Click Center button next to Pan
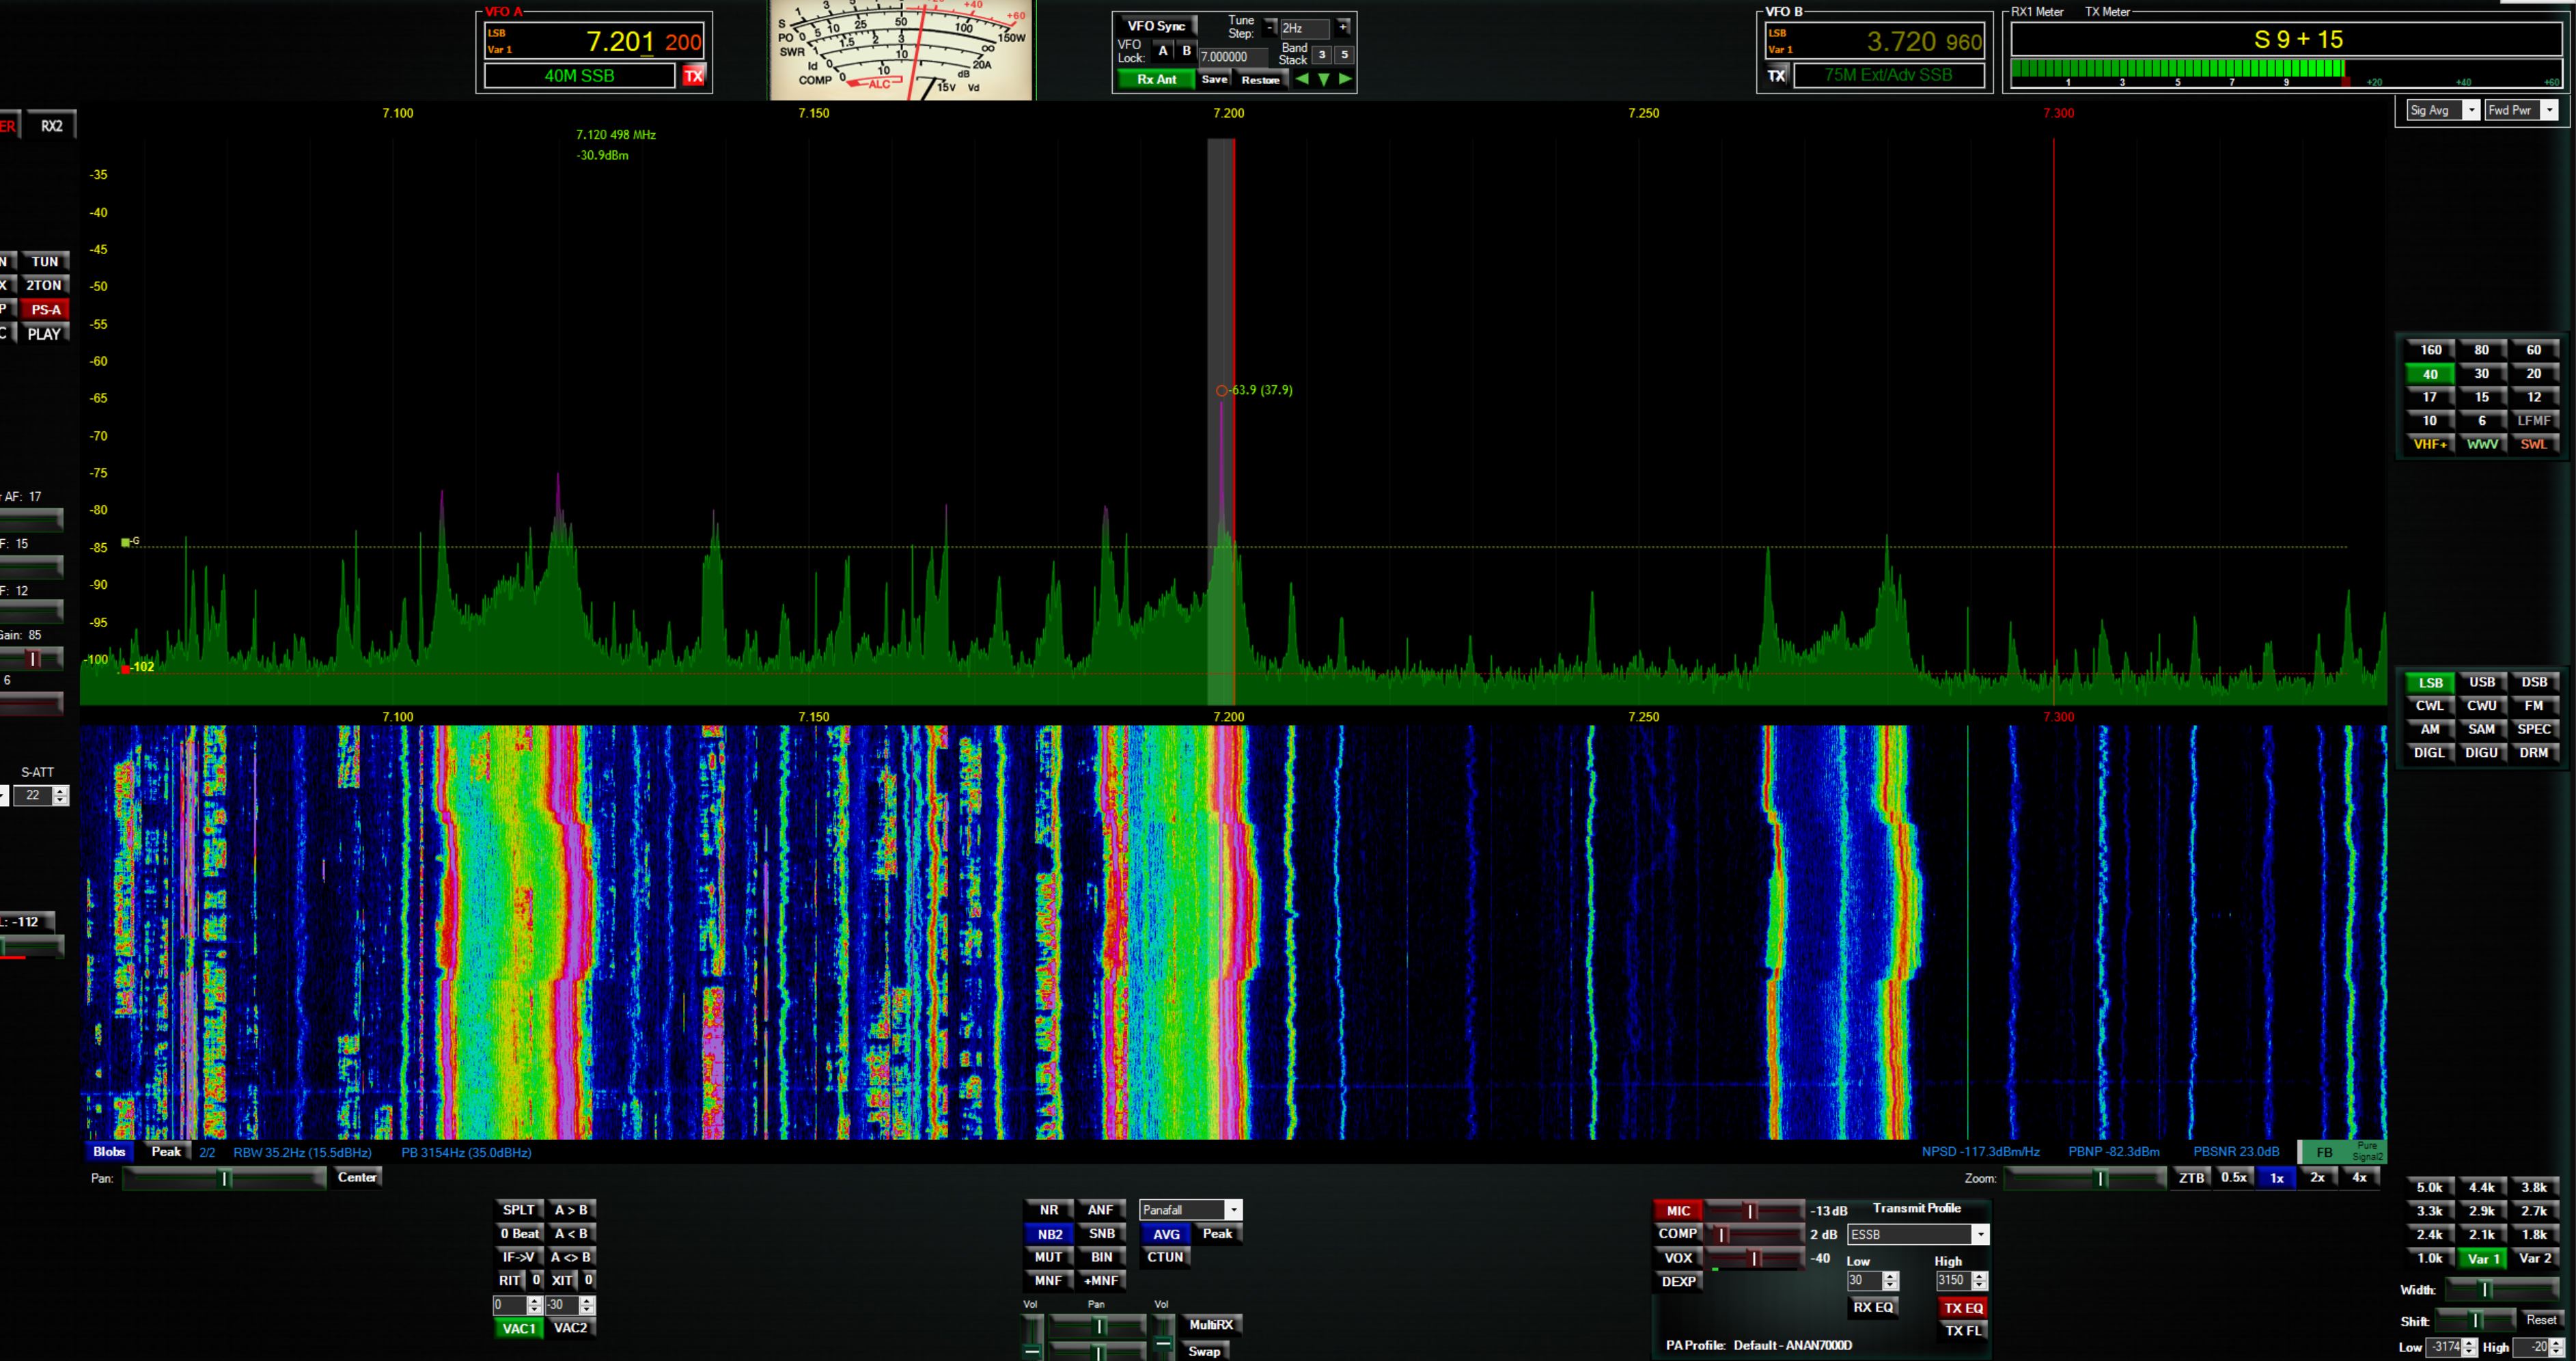The width and height of the screenshot is (2576, 1361). click(357, 1178)
